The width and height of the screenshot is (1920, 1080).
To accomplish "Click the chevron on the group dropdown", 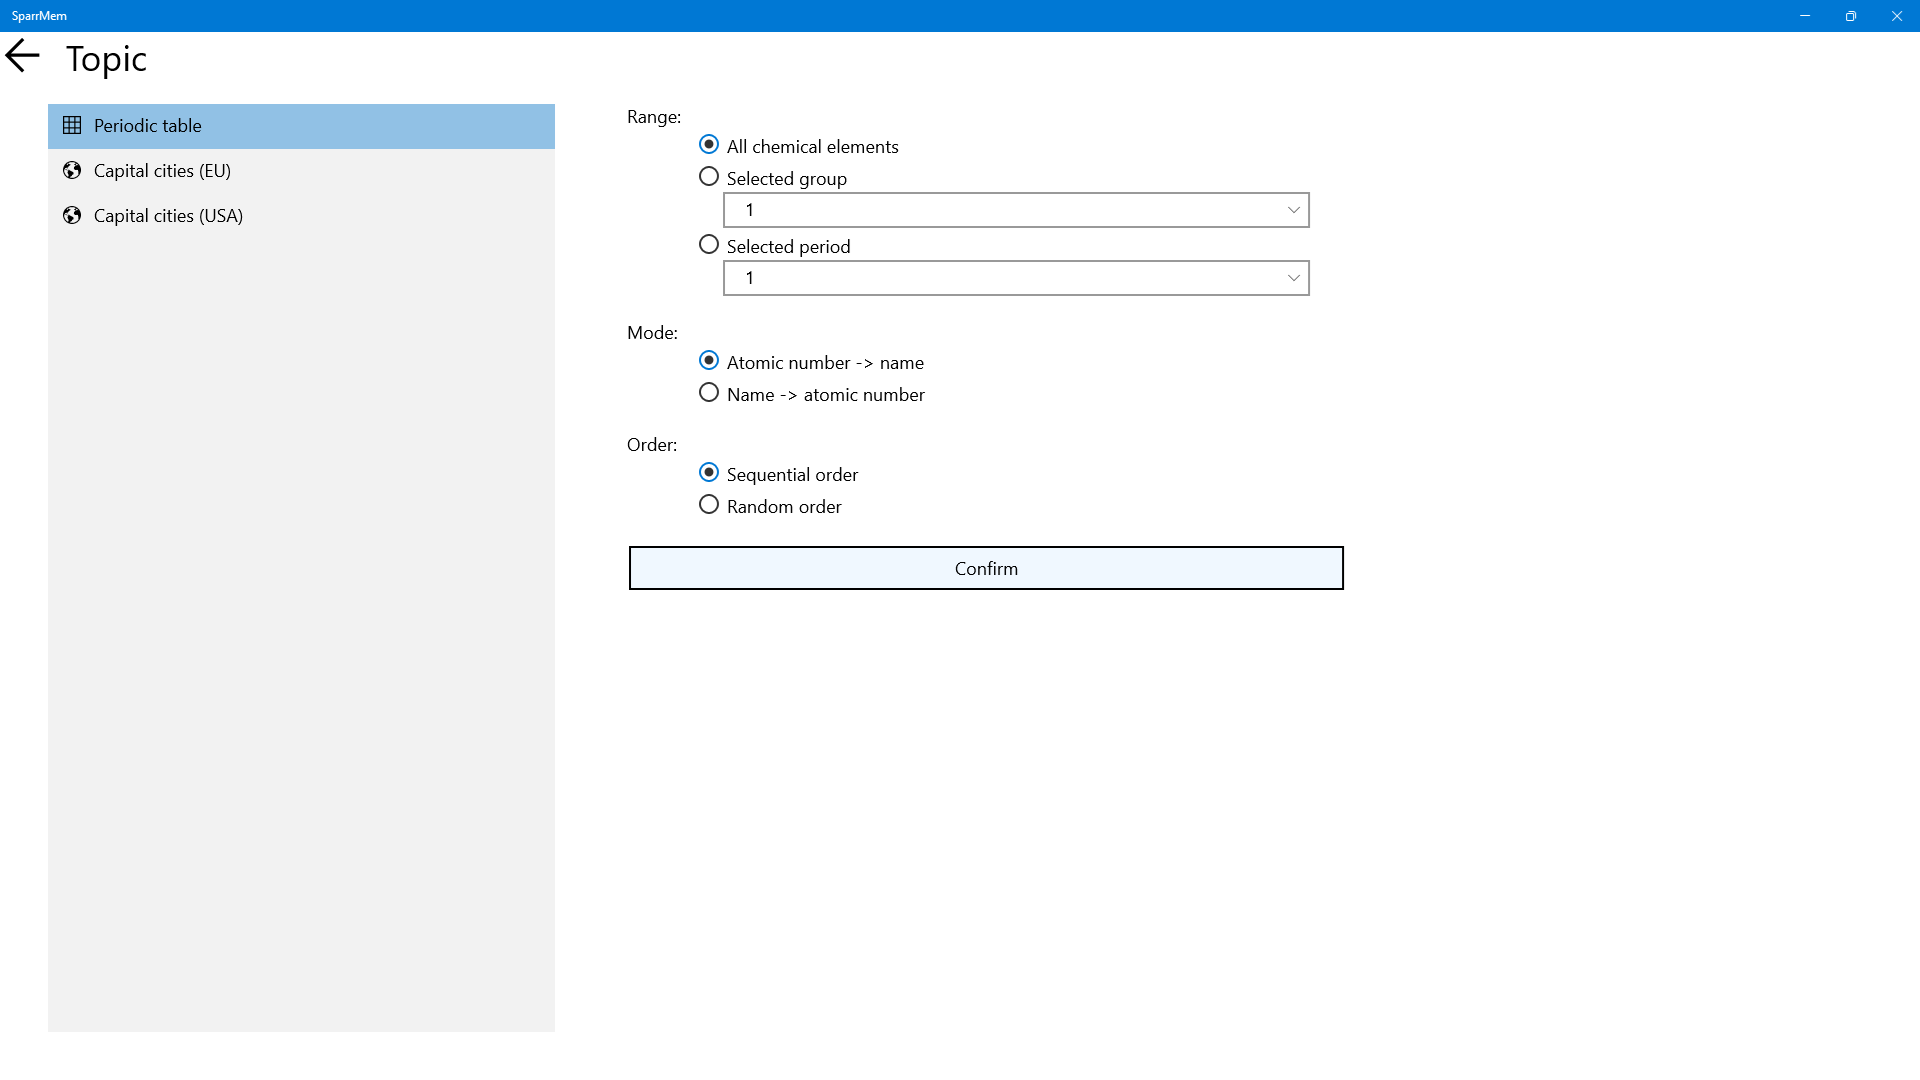I will 1293,210.
